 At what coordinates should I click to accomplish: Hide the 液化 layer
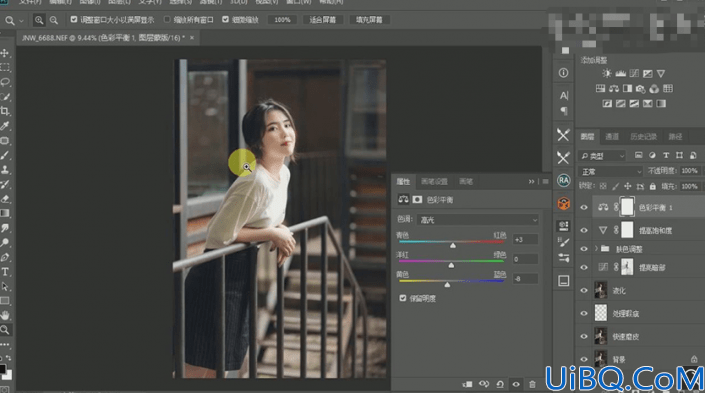[x=584, y=290]
